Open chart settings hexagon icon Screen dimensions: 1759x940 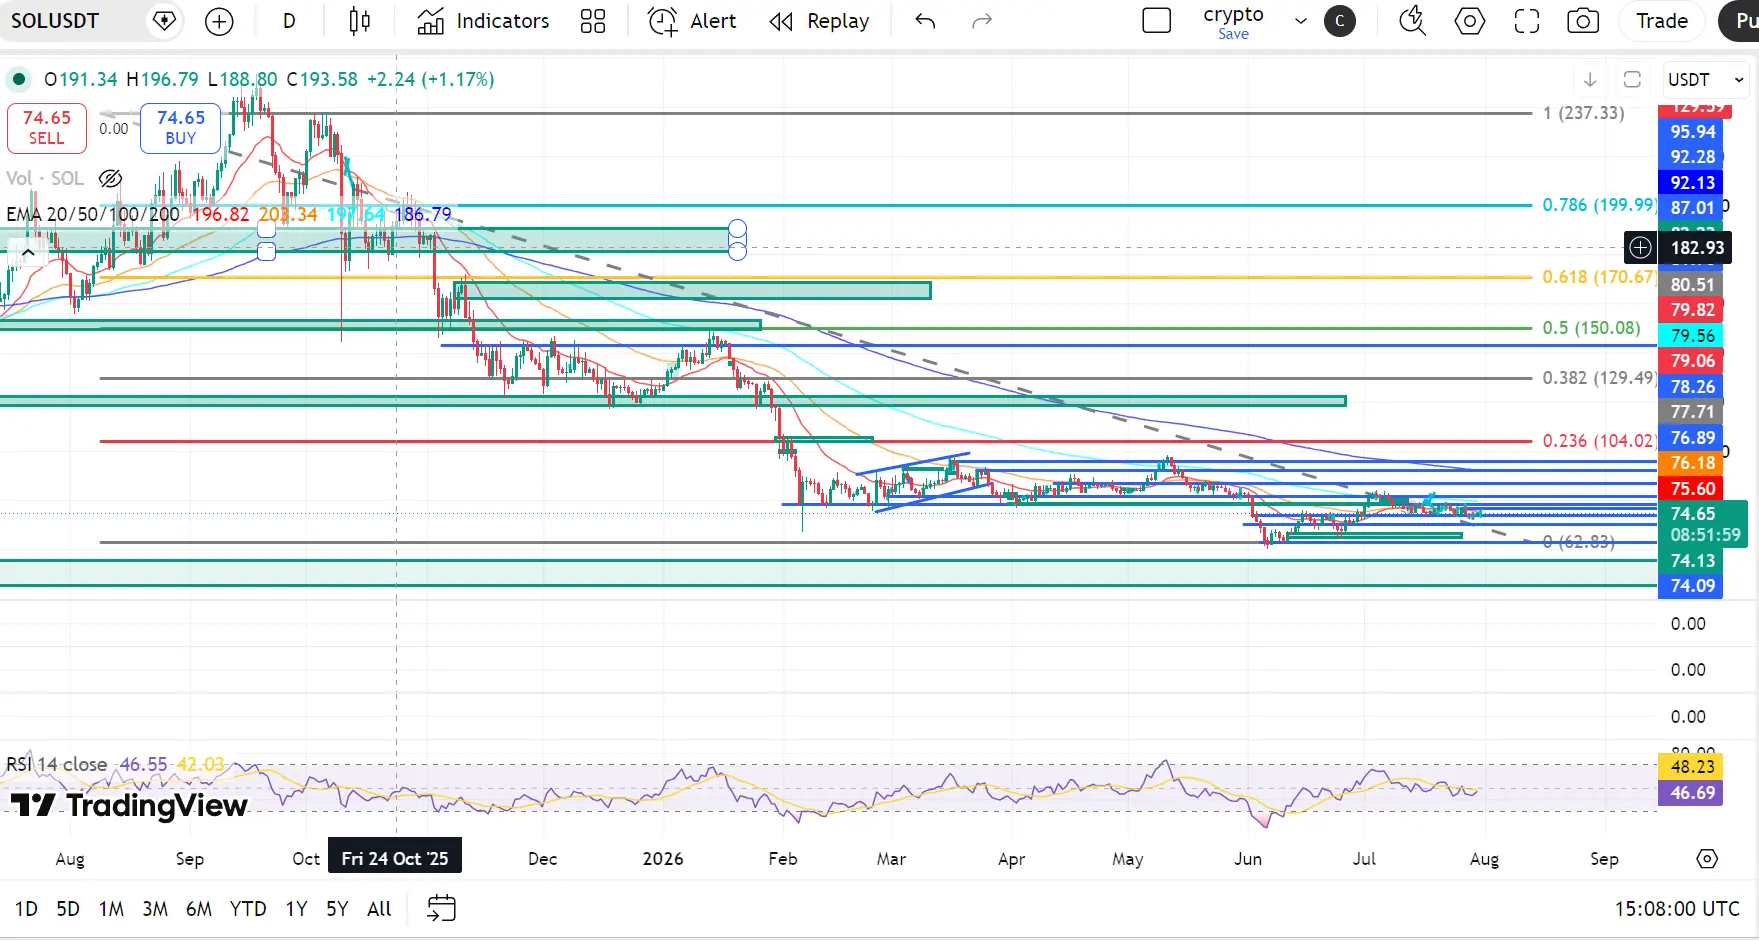[1470, 21]
